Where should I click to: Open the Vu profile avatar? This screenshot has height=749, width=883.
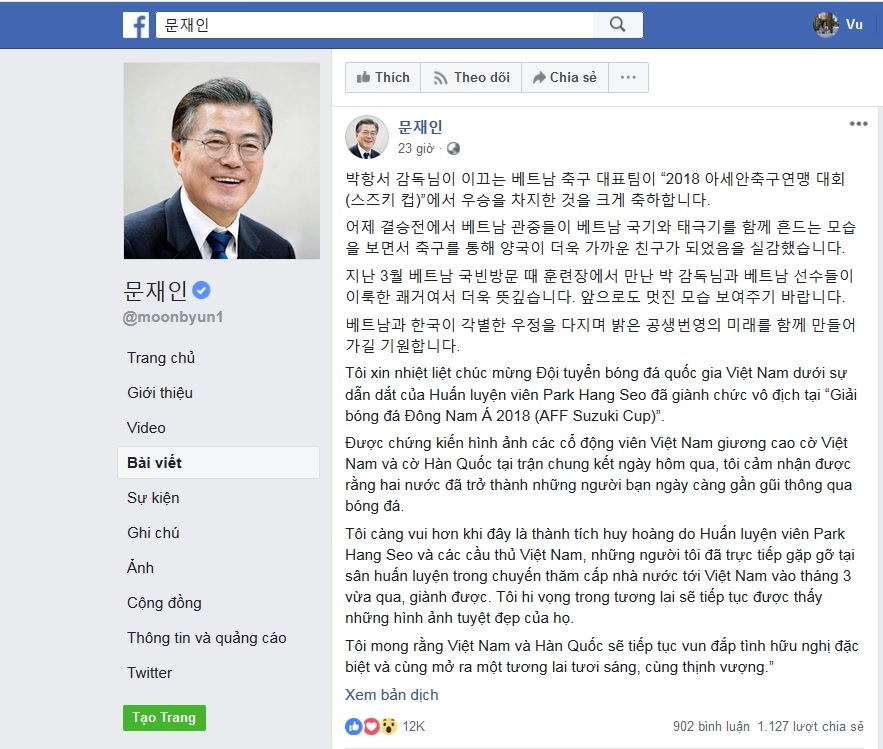point(826,24)
